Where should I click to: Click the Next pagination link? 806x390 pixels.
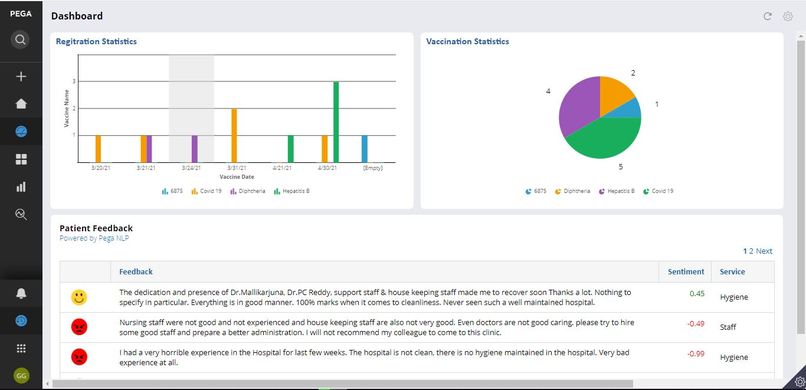click(764, 251)
